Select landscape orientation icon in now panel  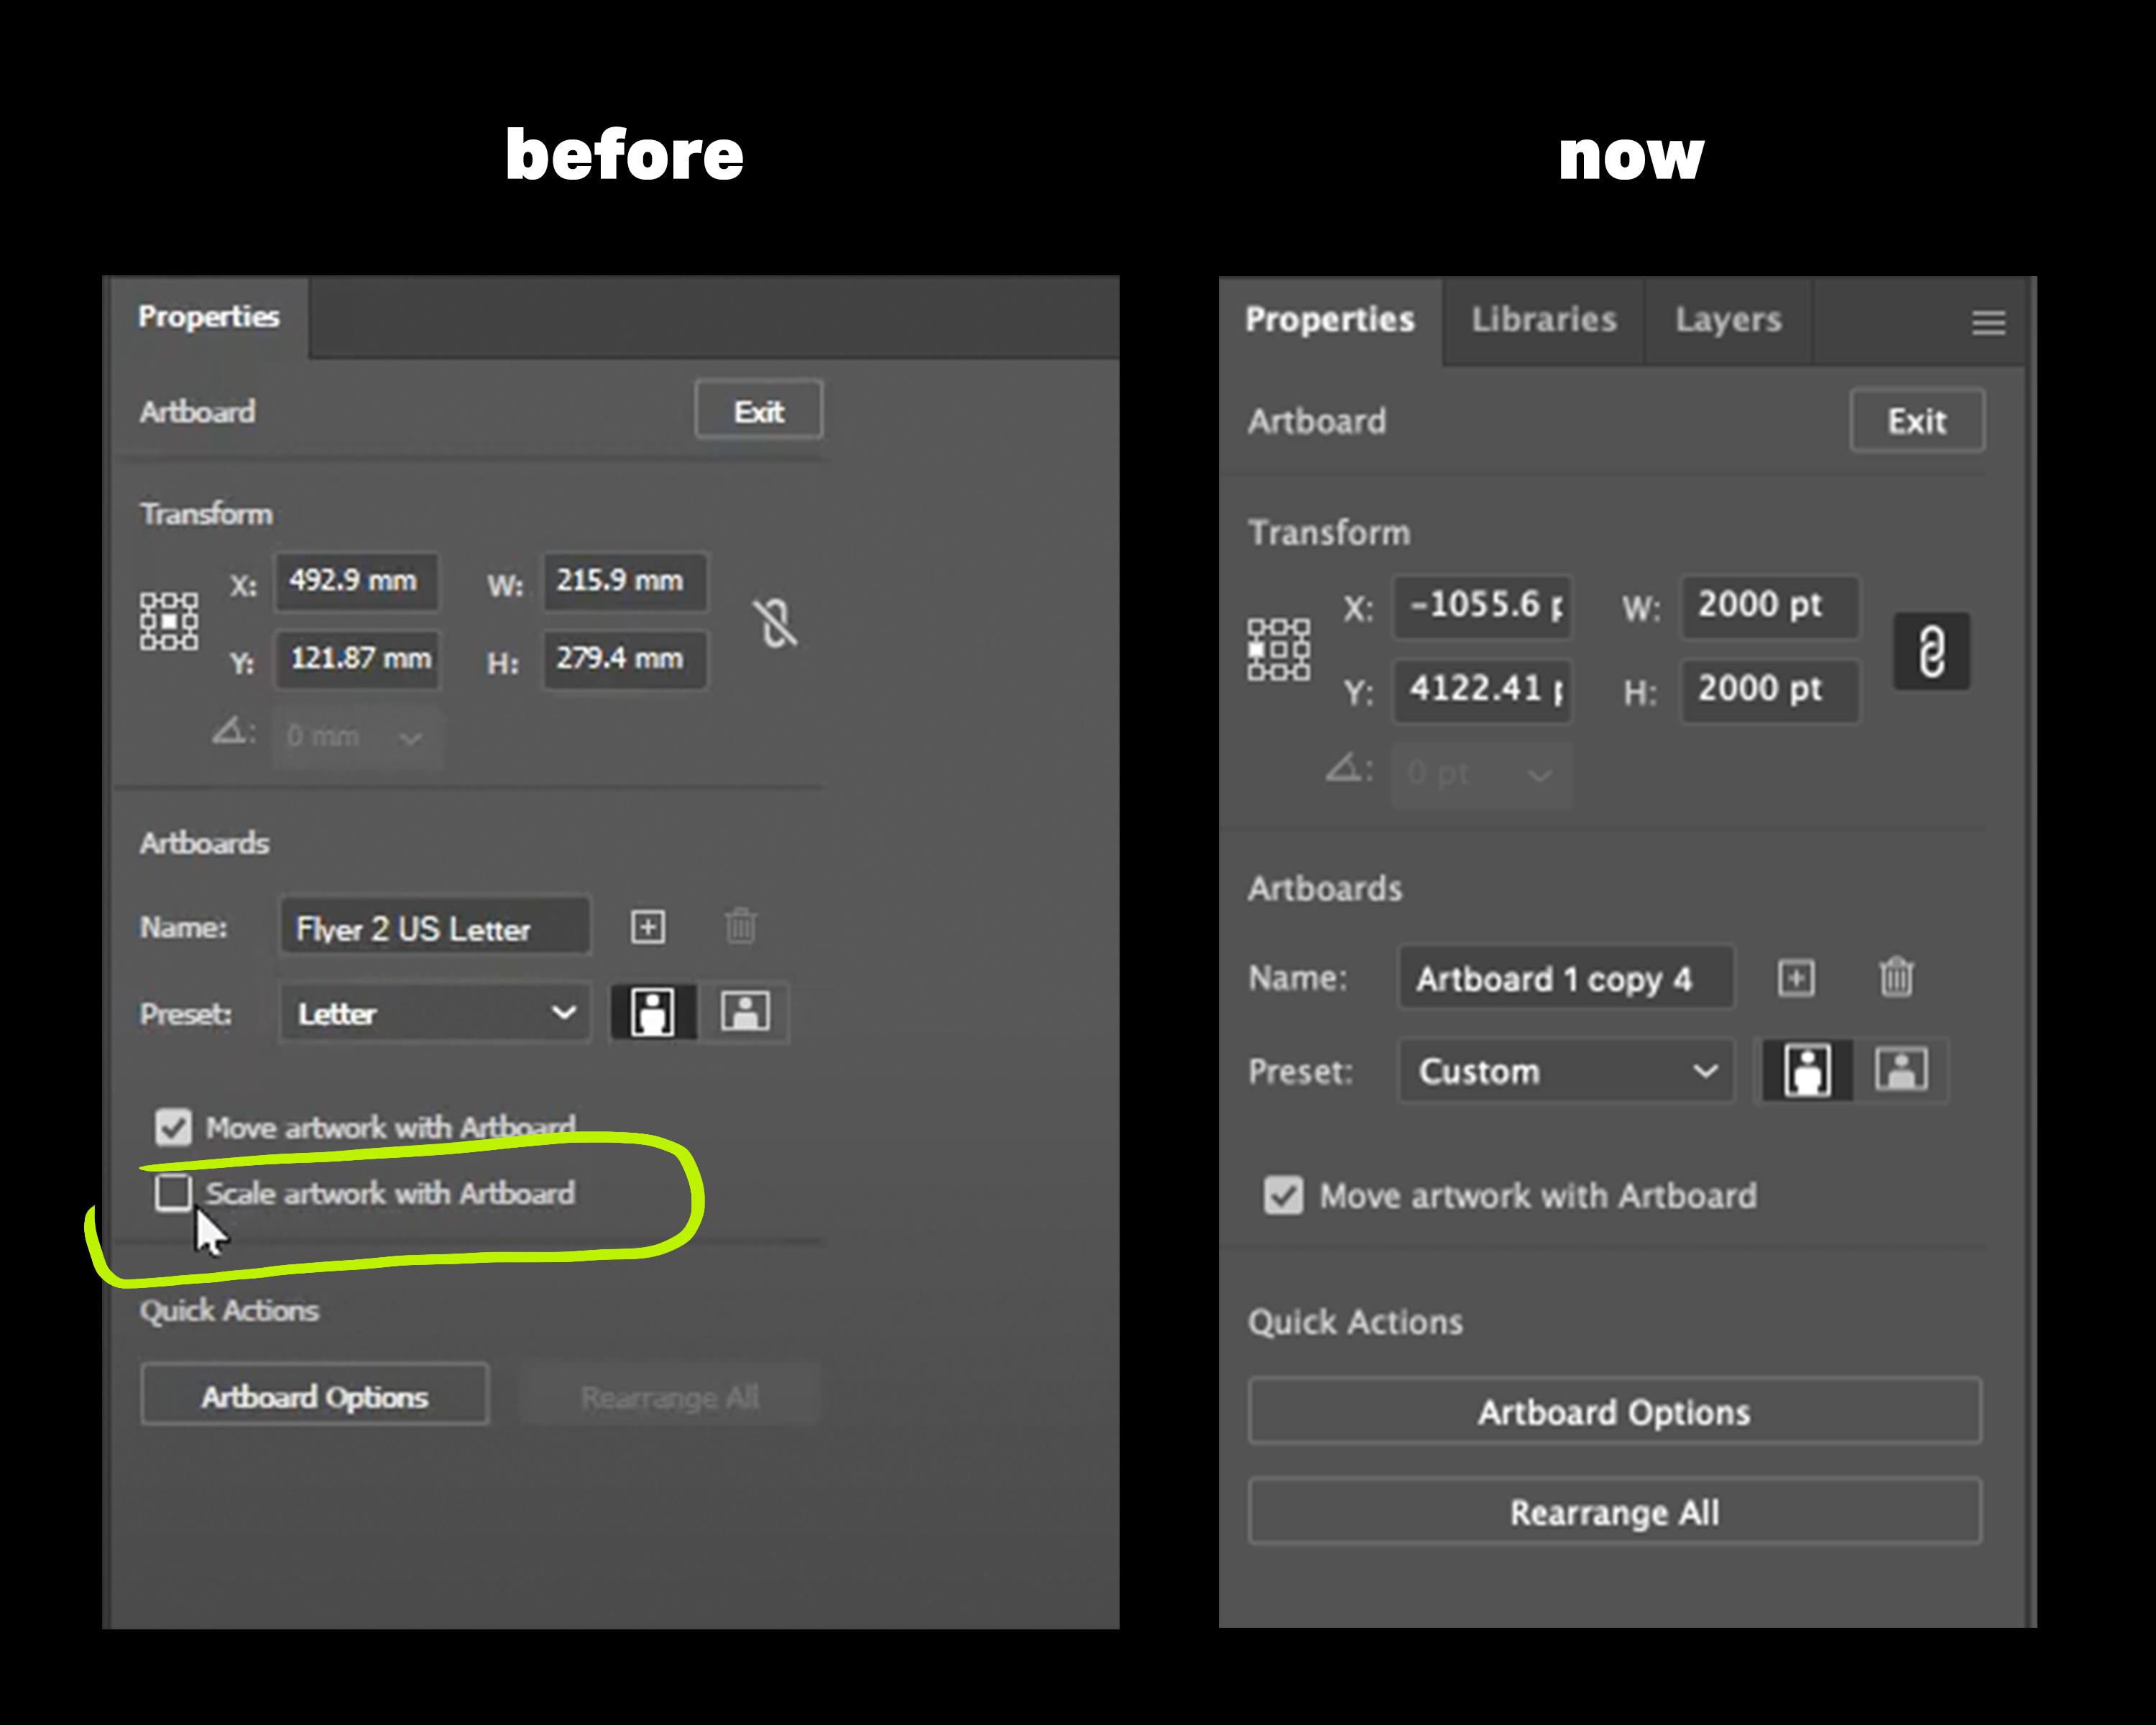click(1901, 1070)
